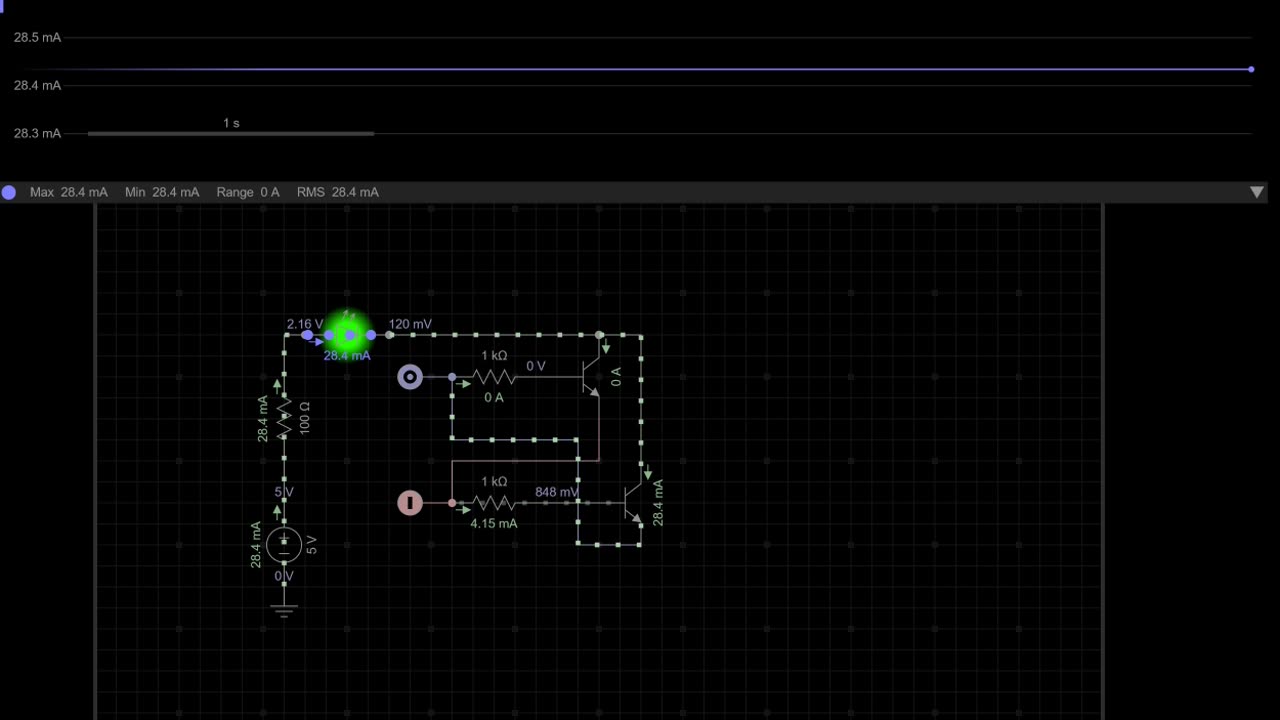
Task: Click the 4.15 mA current label
Action: coord(494,523)
